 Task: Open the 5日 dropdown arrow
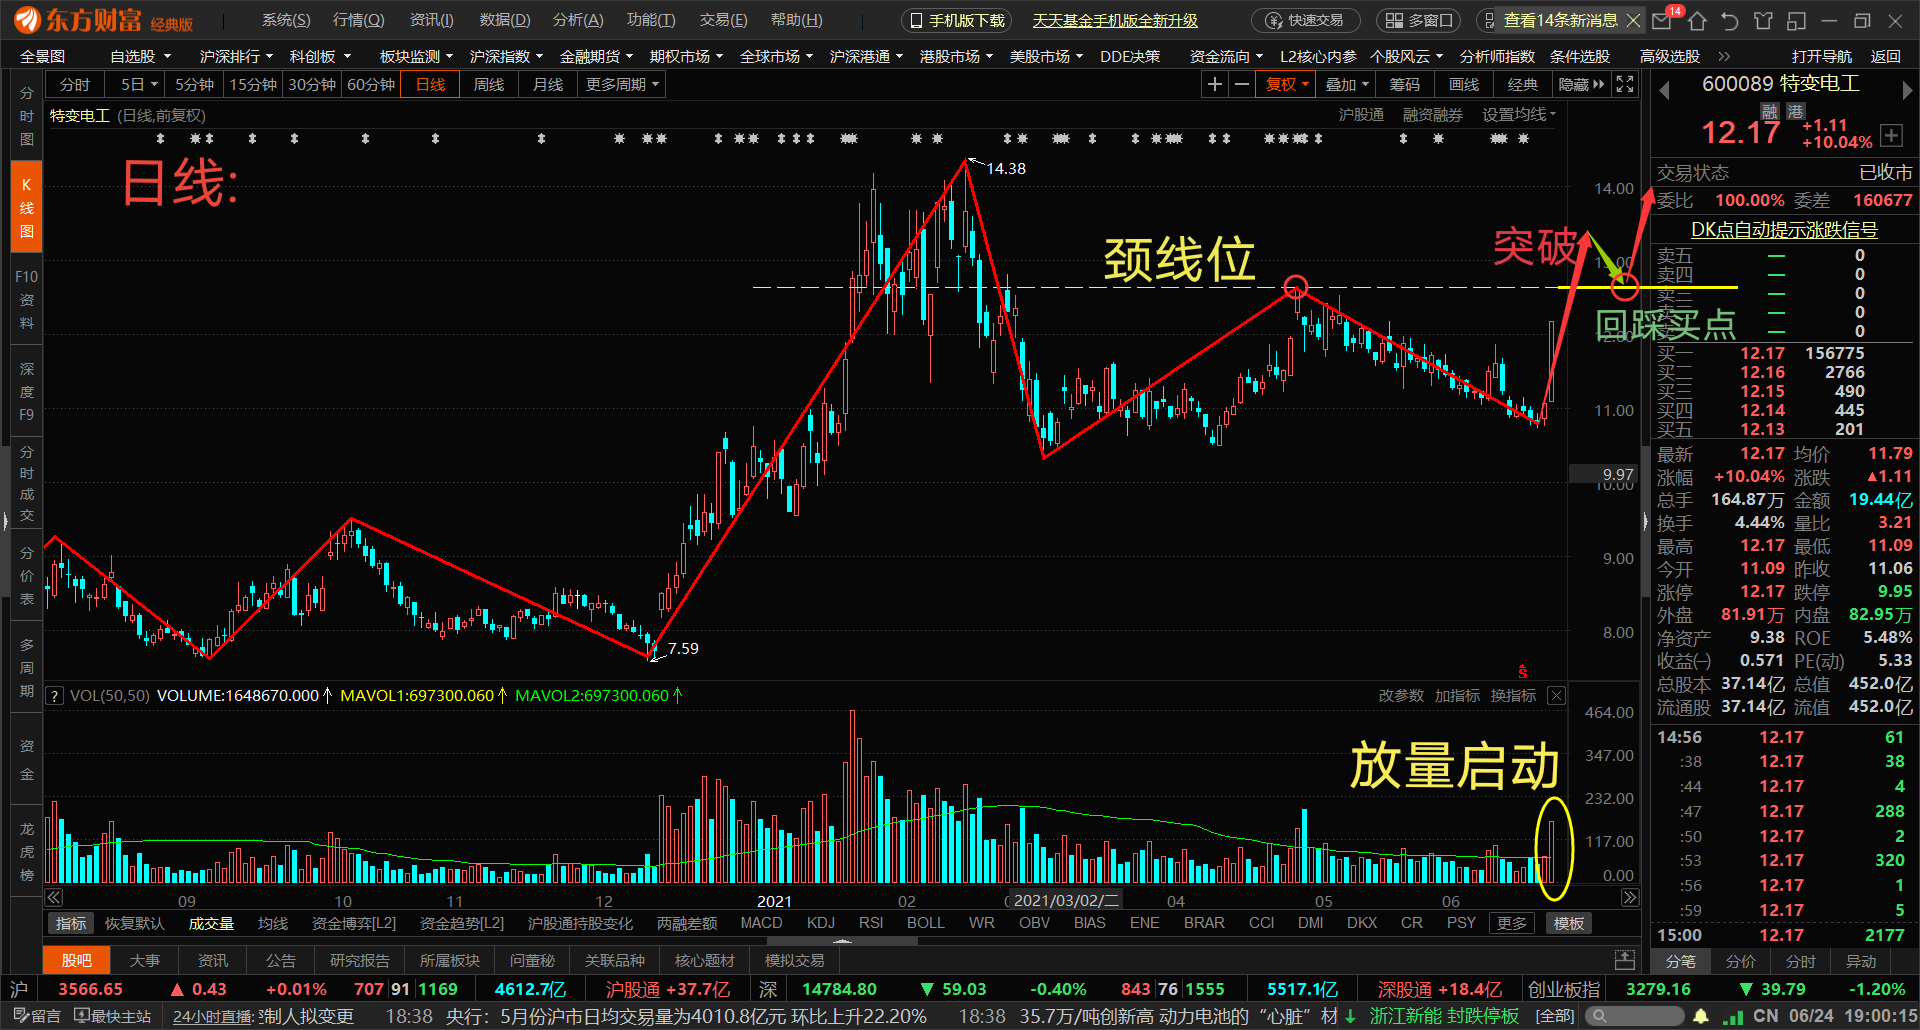tap(154, 85)
